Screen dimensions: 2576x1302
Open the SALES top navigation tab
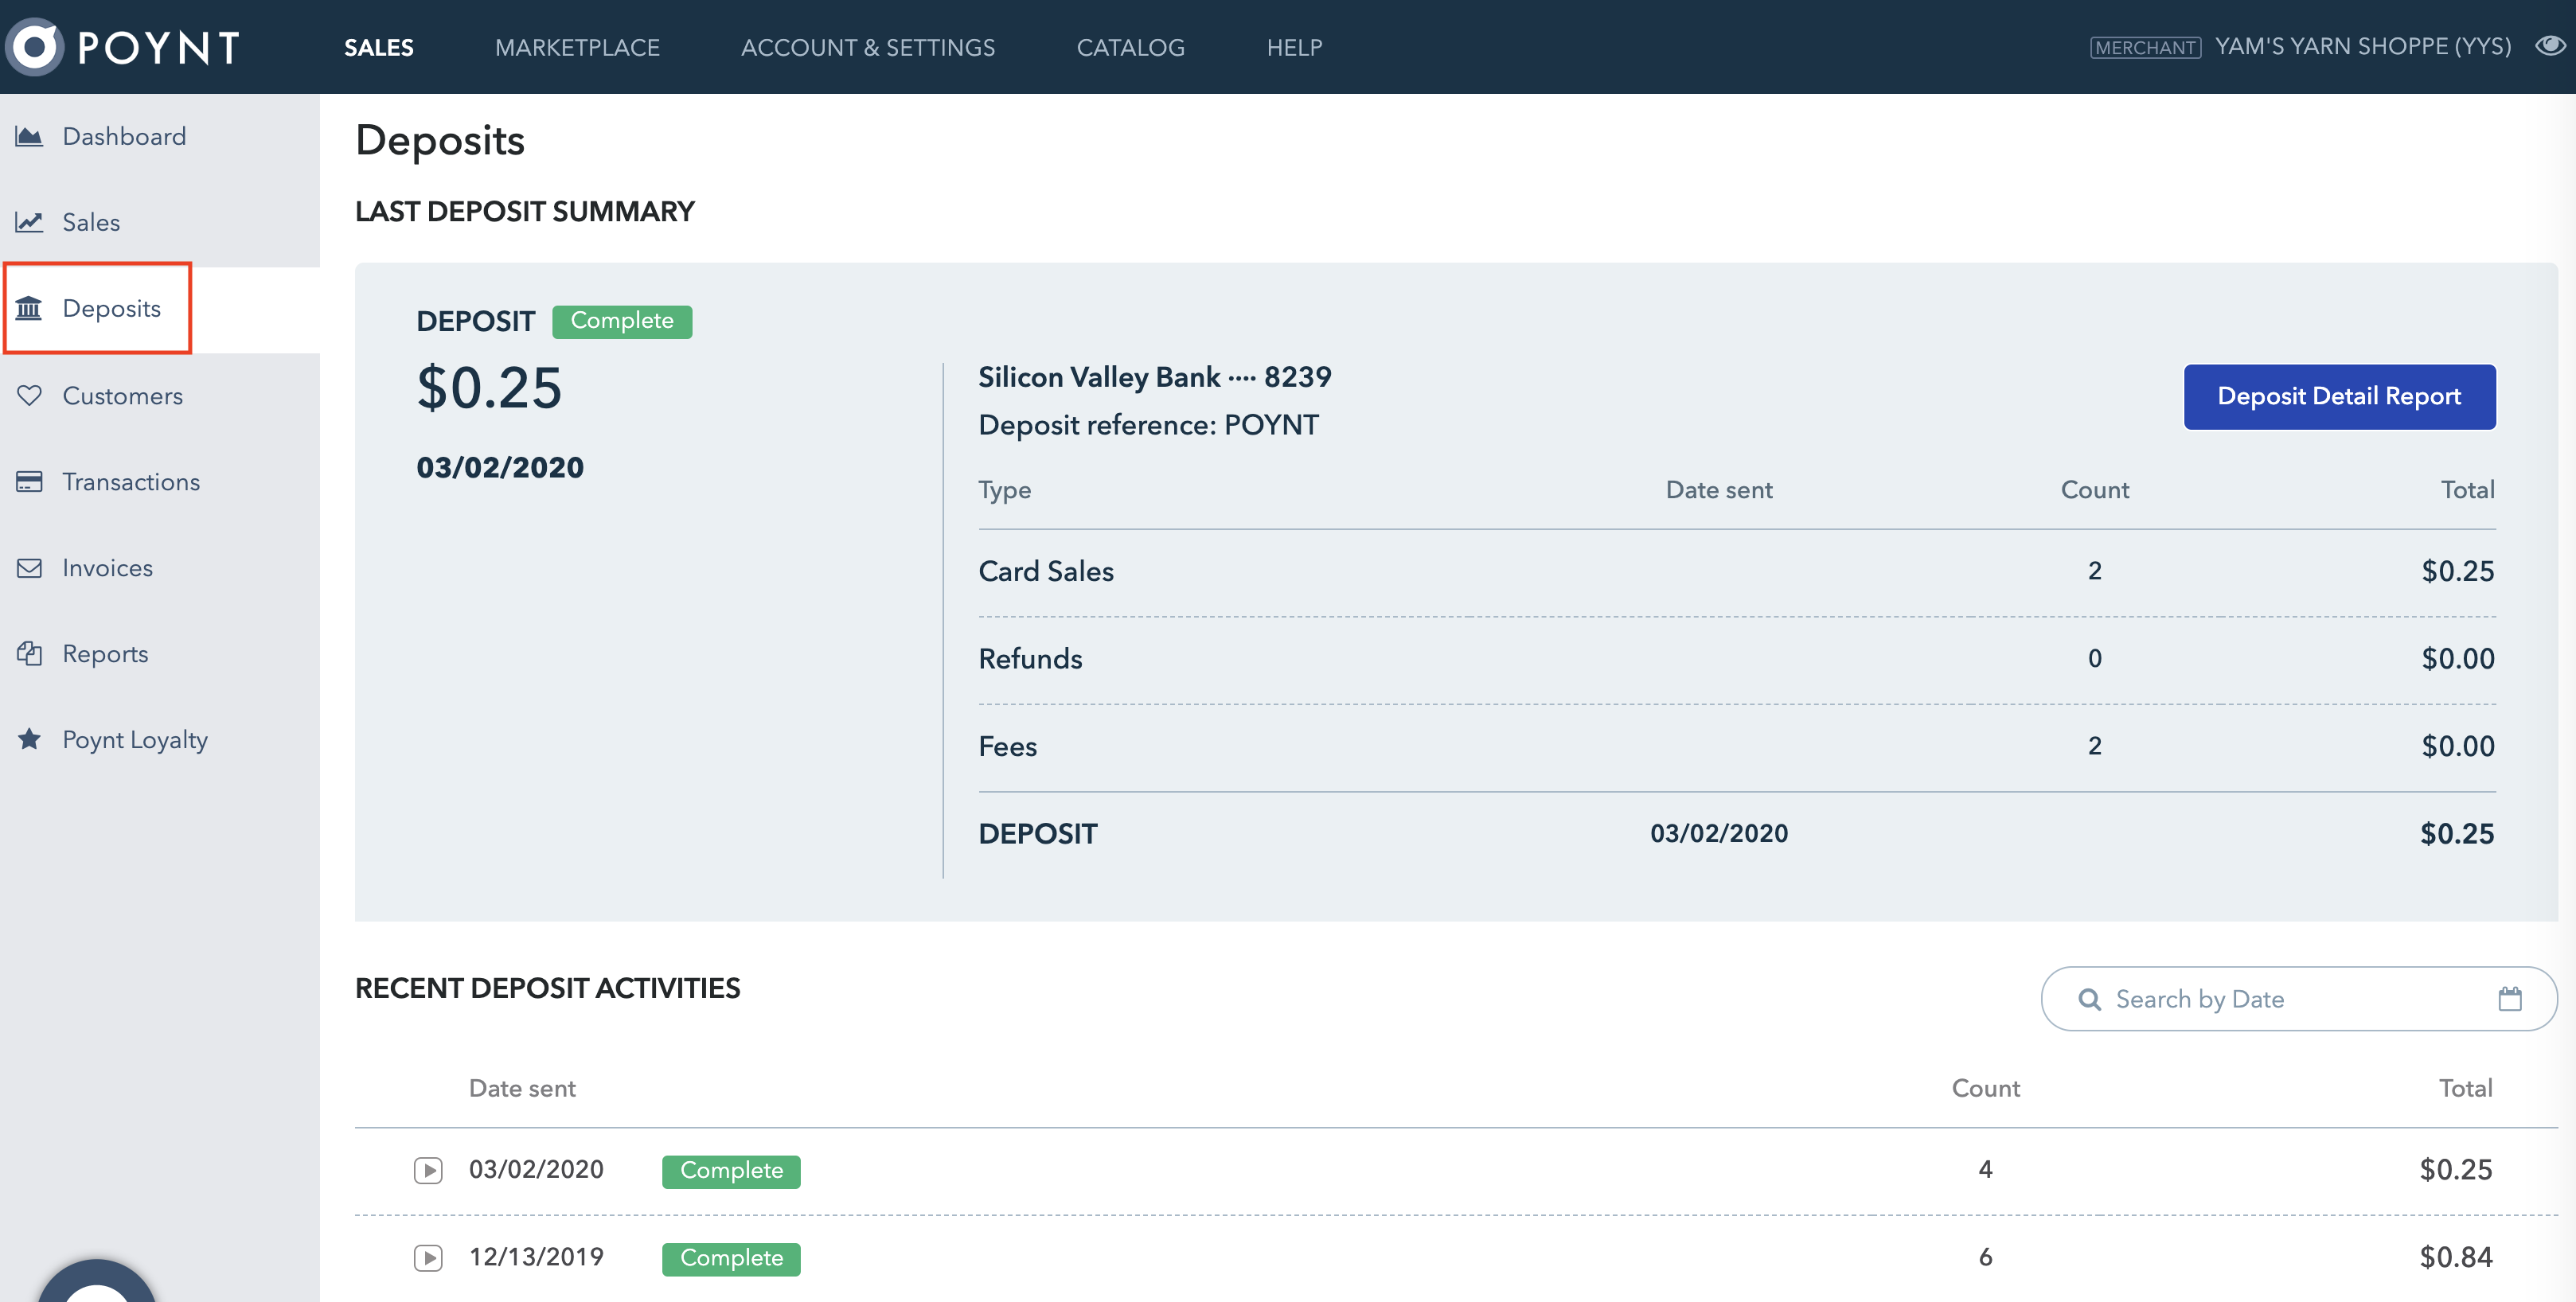(x=379, y=47)
